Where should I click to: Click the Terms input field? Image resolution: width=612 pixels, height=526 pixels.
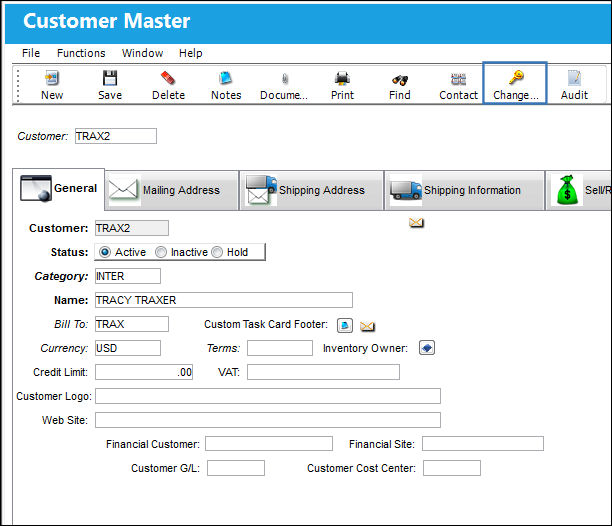(x=280, y=348)
